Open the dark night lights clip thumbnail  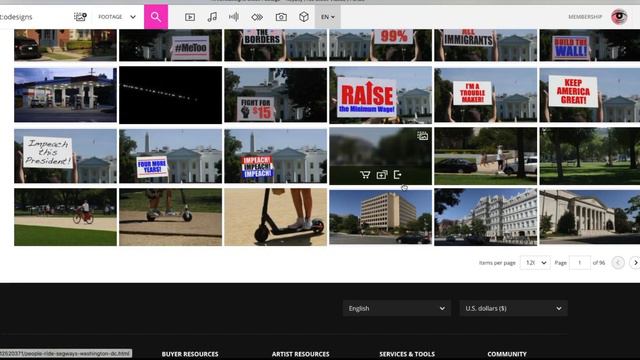pos(171,95)
